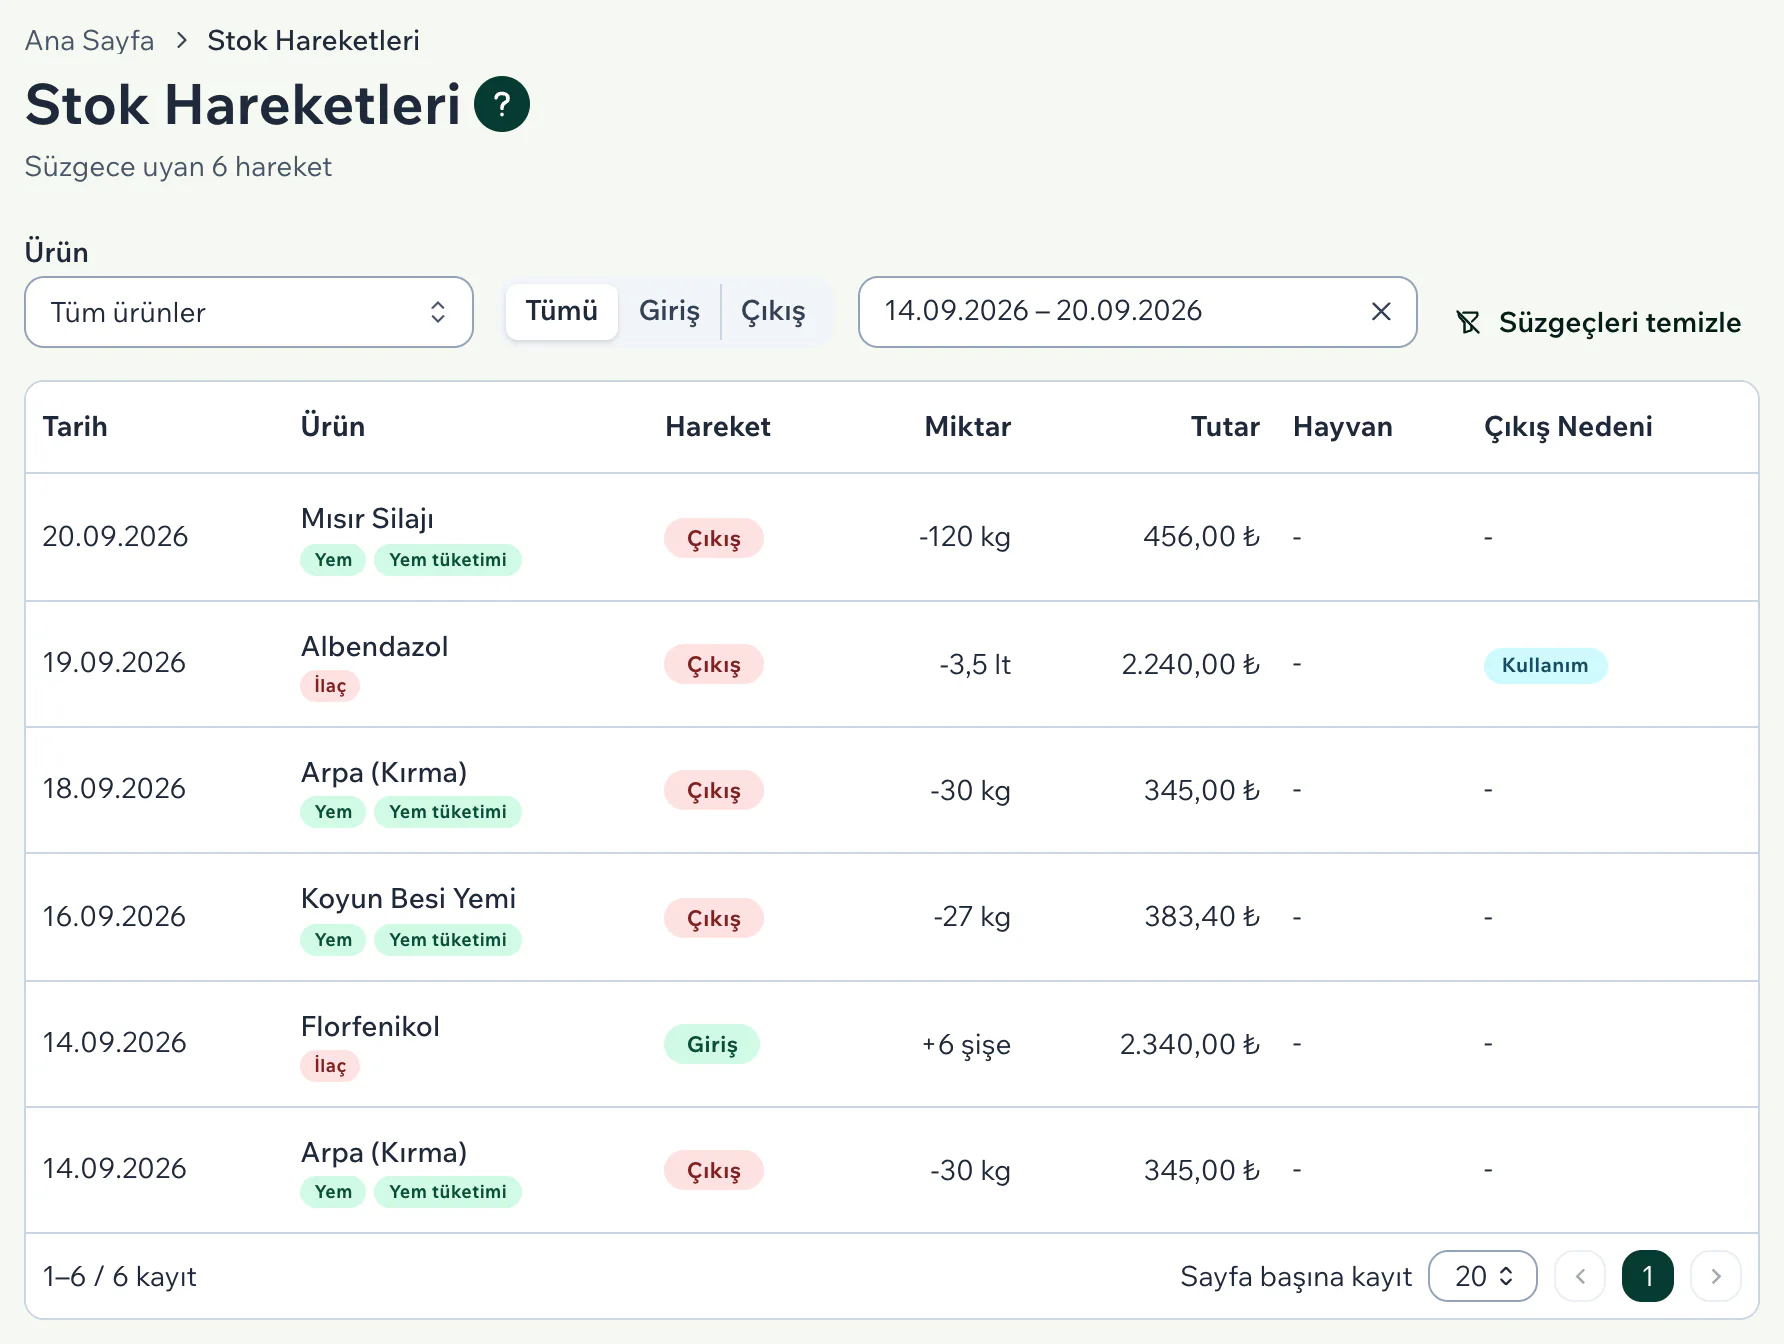
Task: Click the Tutar column header
Action: coord(1225,427)
